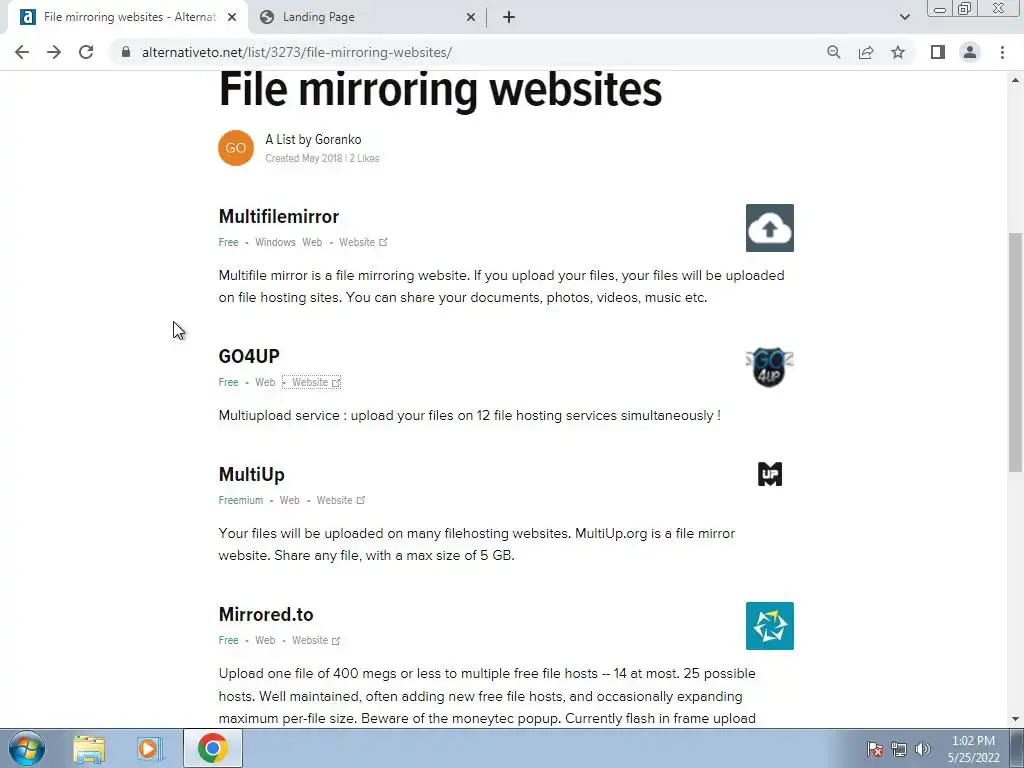
Task: Click the scrollbar down arrow
Action: click(1015, 720)
